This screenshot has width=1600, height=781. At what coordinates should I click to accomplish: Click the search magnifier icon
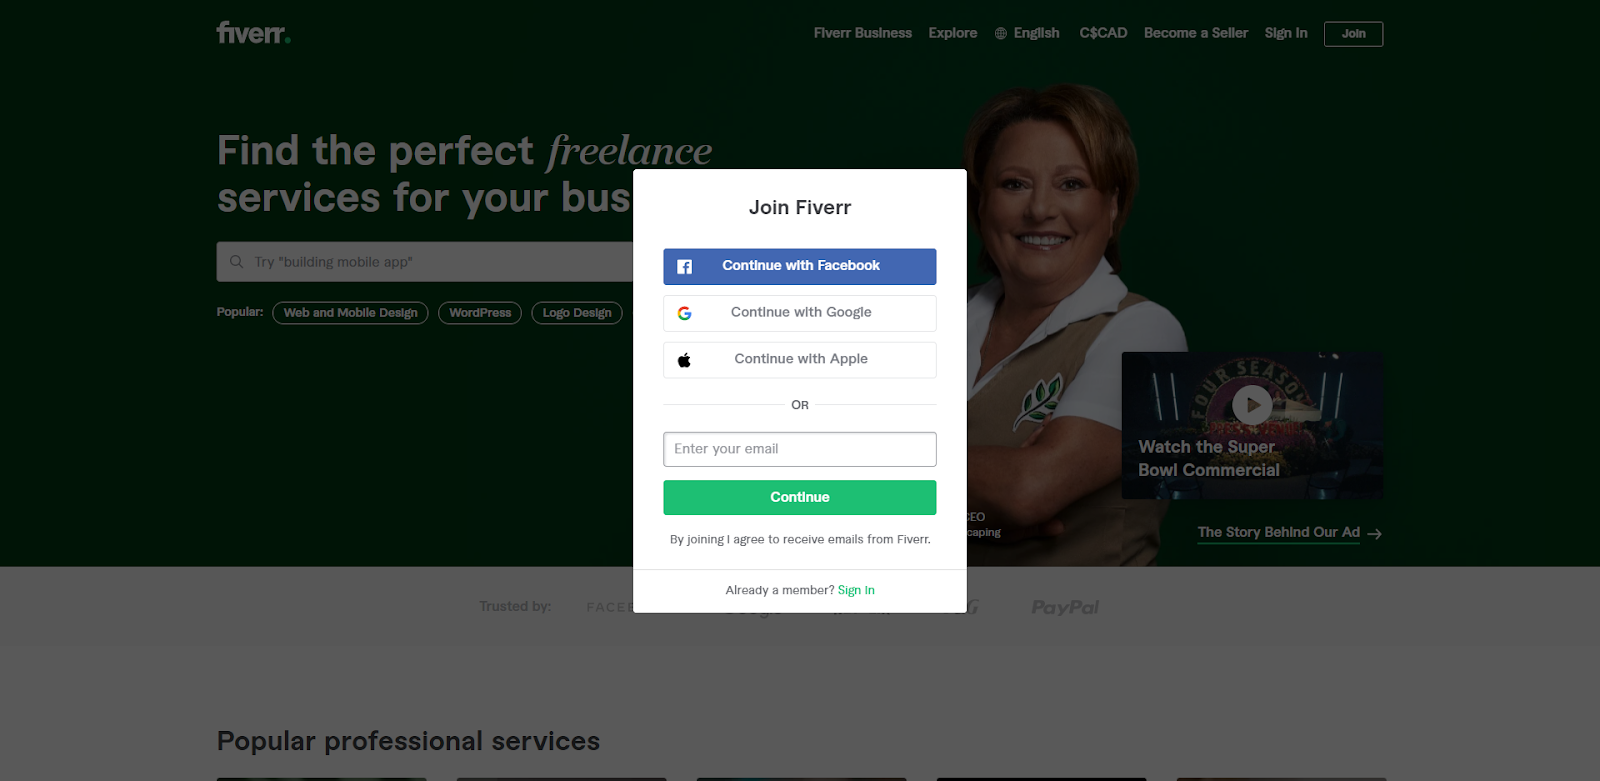237,262
